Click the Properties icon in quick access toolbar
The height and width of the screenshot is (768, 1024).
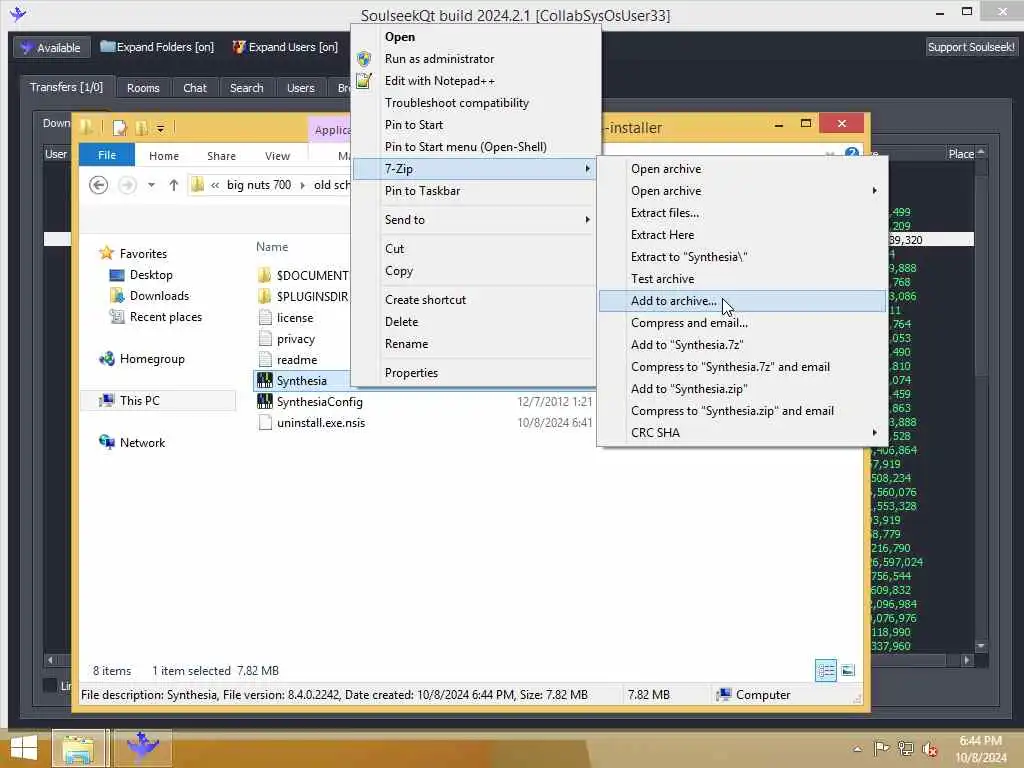coord(120,127)
